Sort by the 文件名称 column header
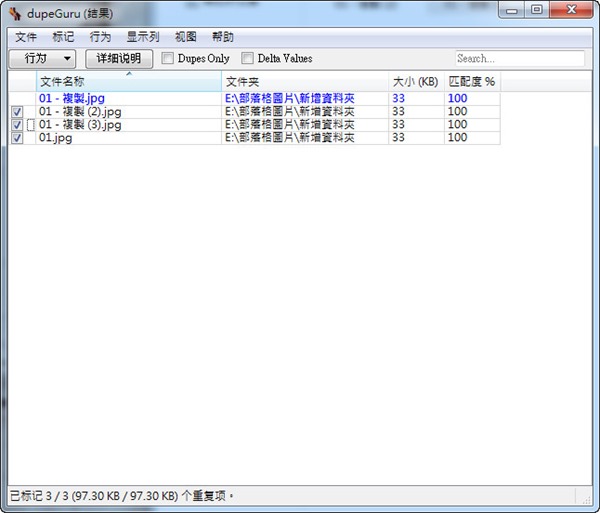 tap(129, 81)
